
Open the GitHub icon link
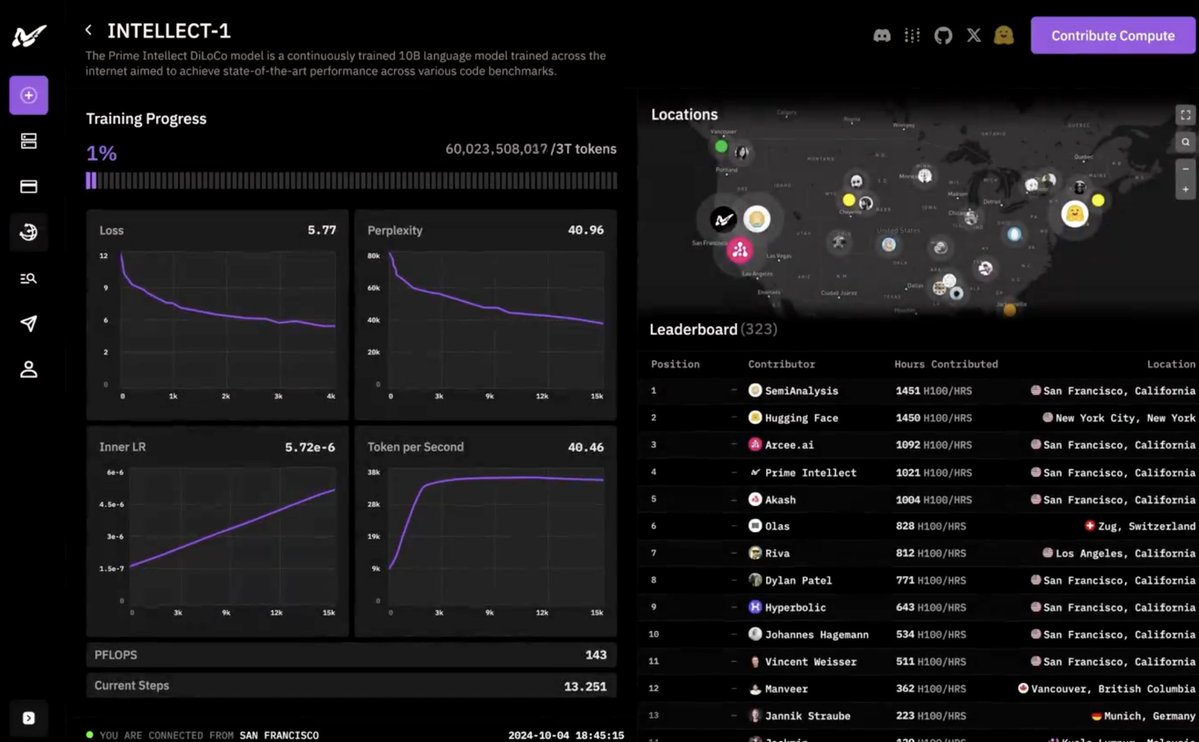point(943,35)
